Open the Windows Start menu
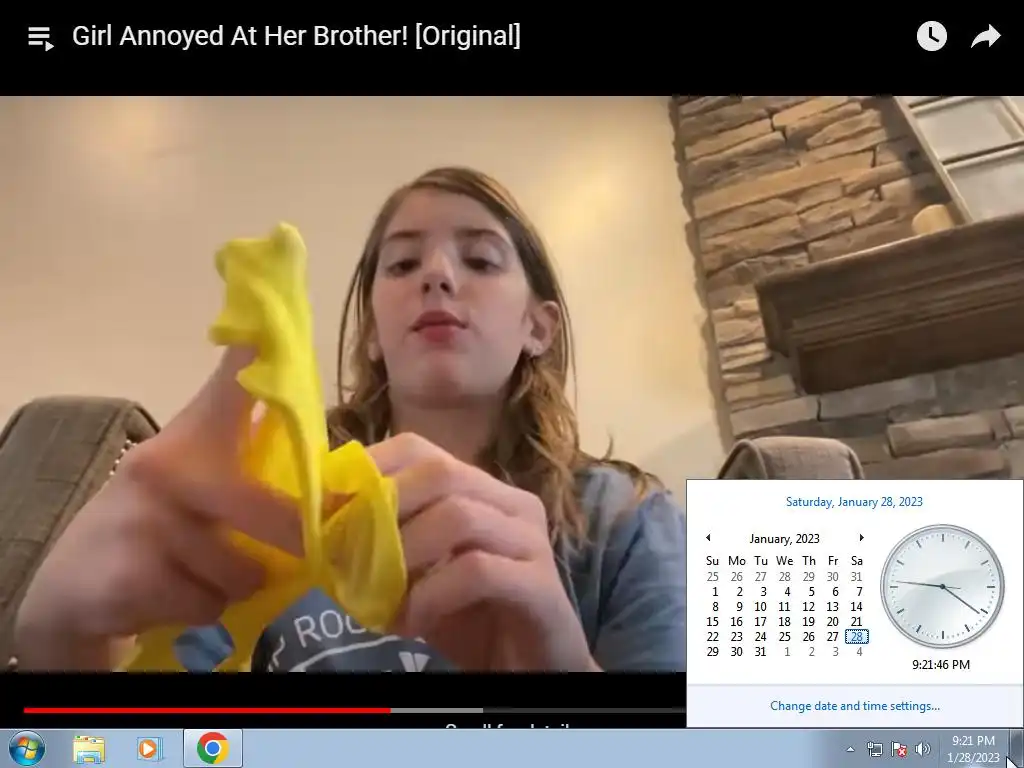The height and width of the screenshot is (768, 1024). (x=27, y=748)
